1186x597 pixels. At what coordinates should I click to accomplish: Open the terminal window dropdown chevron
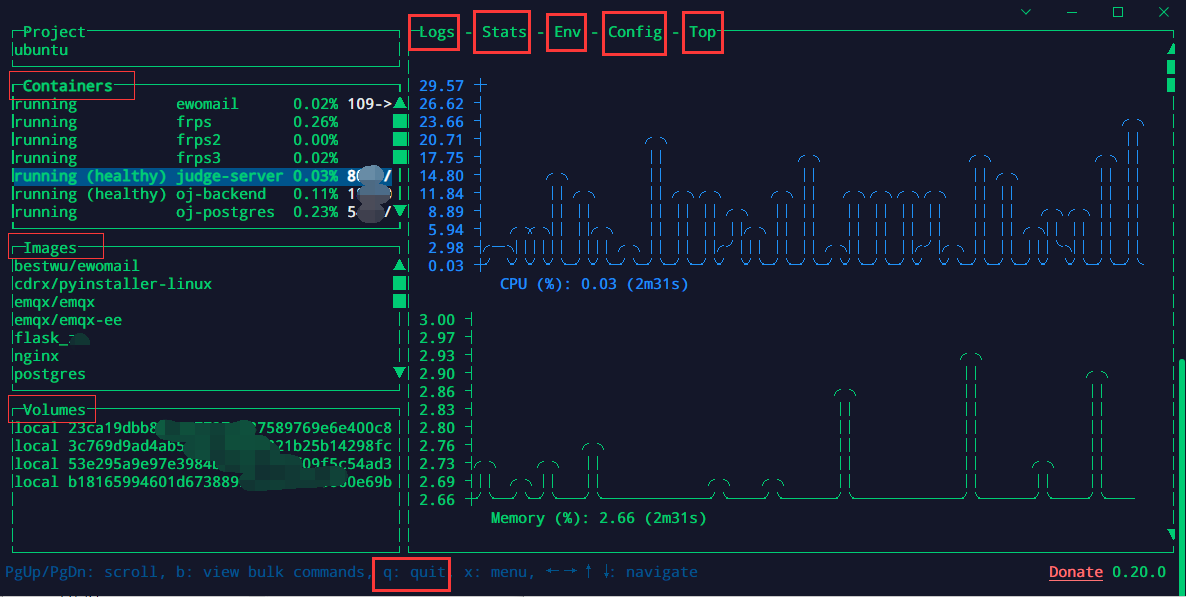pyautogui.click(x=1026, y=12)
